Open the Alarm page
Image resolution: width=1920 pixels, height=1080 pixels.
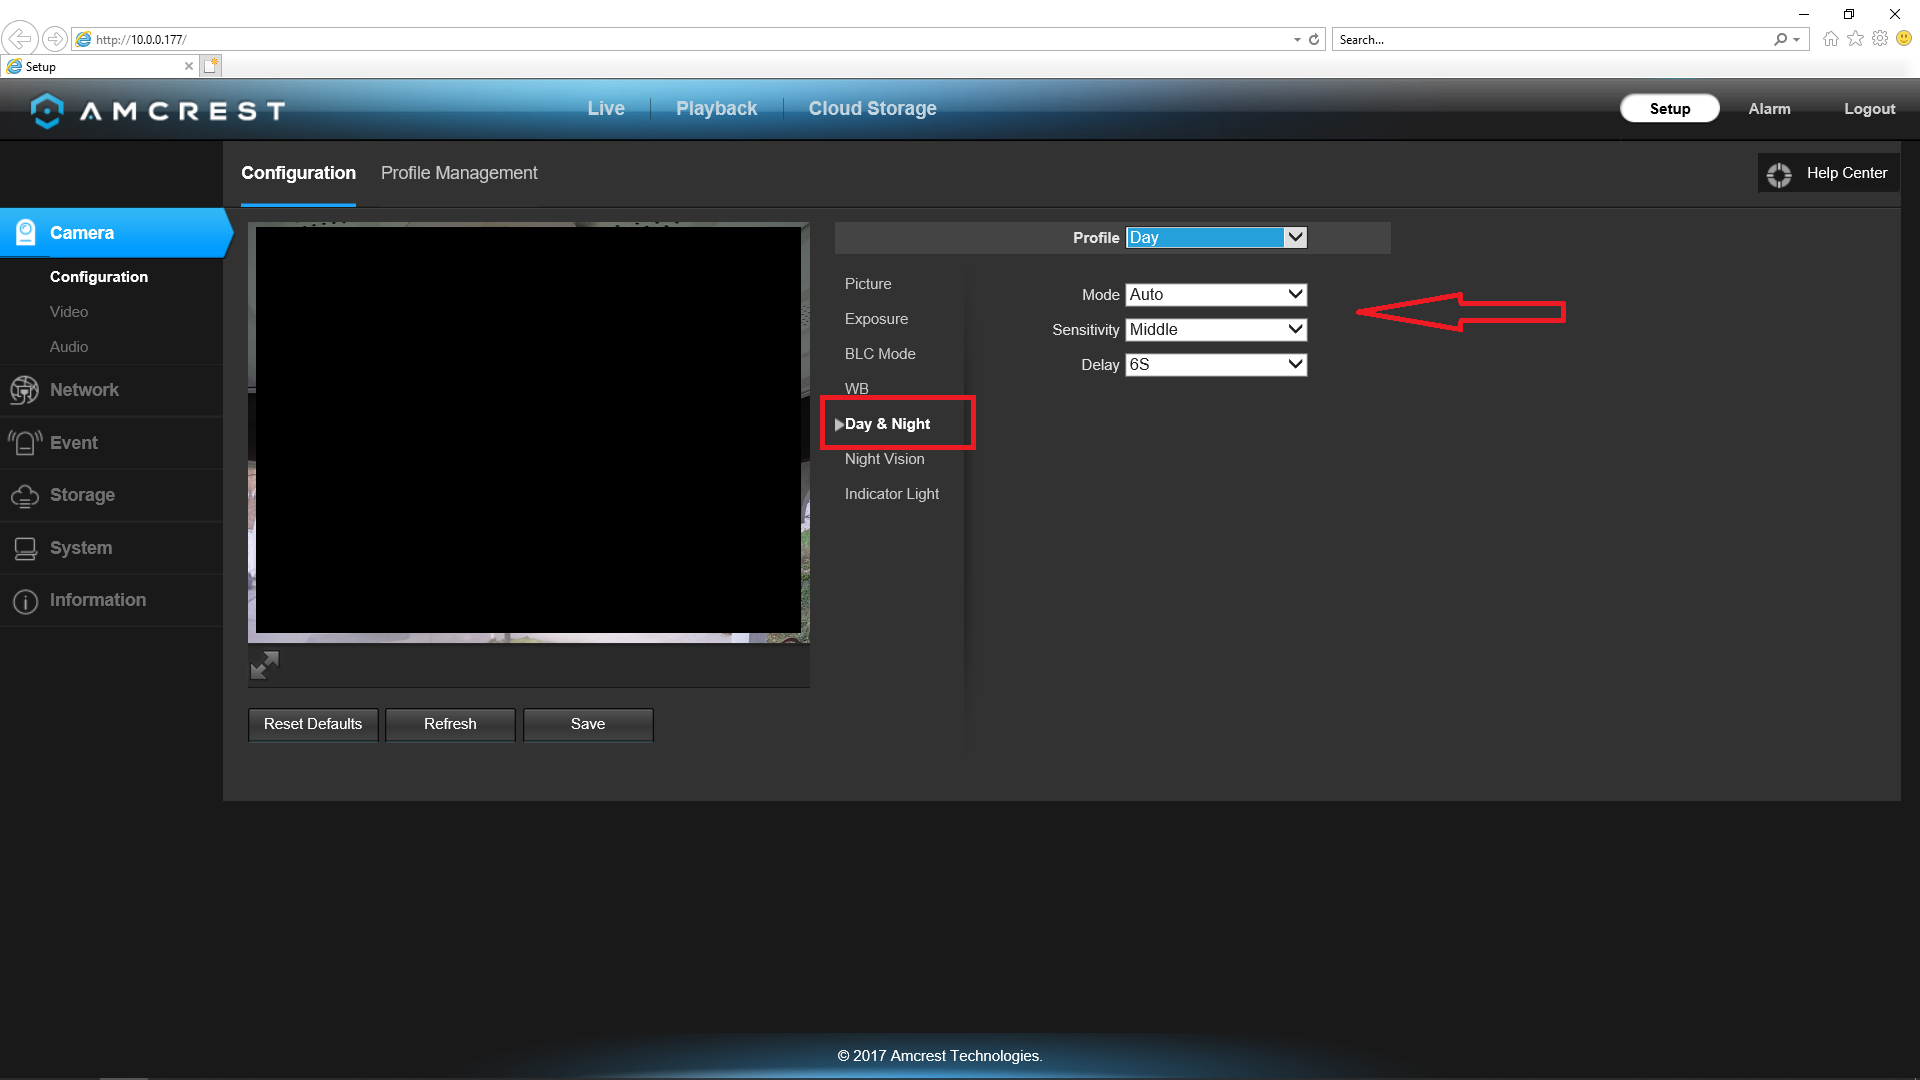(x=1769, y=108)
